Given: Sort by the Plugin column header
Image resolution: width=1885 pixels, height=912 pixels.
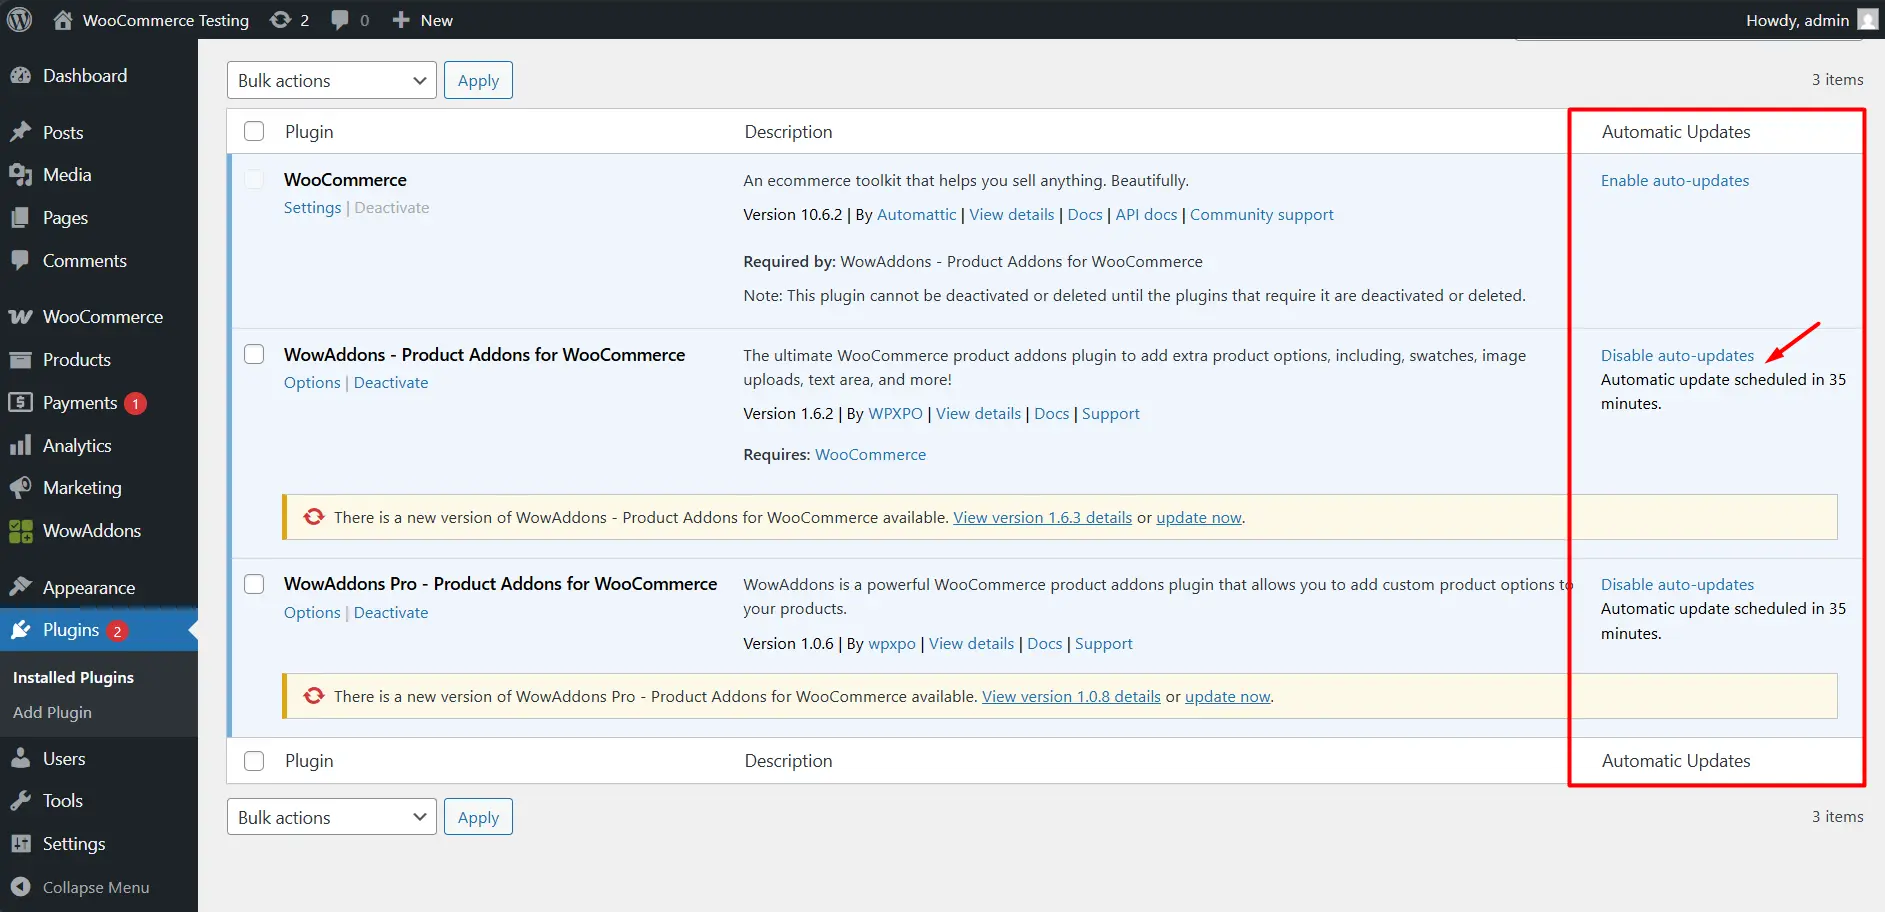Looking at the screenshot, I should pos(309,132).
